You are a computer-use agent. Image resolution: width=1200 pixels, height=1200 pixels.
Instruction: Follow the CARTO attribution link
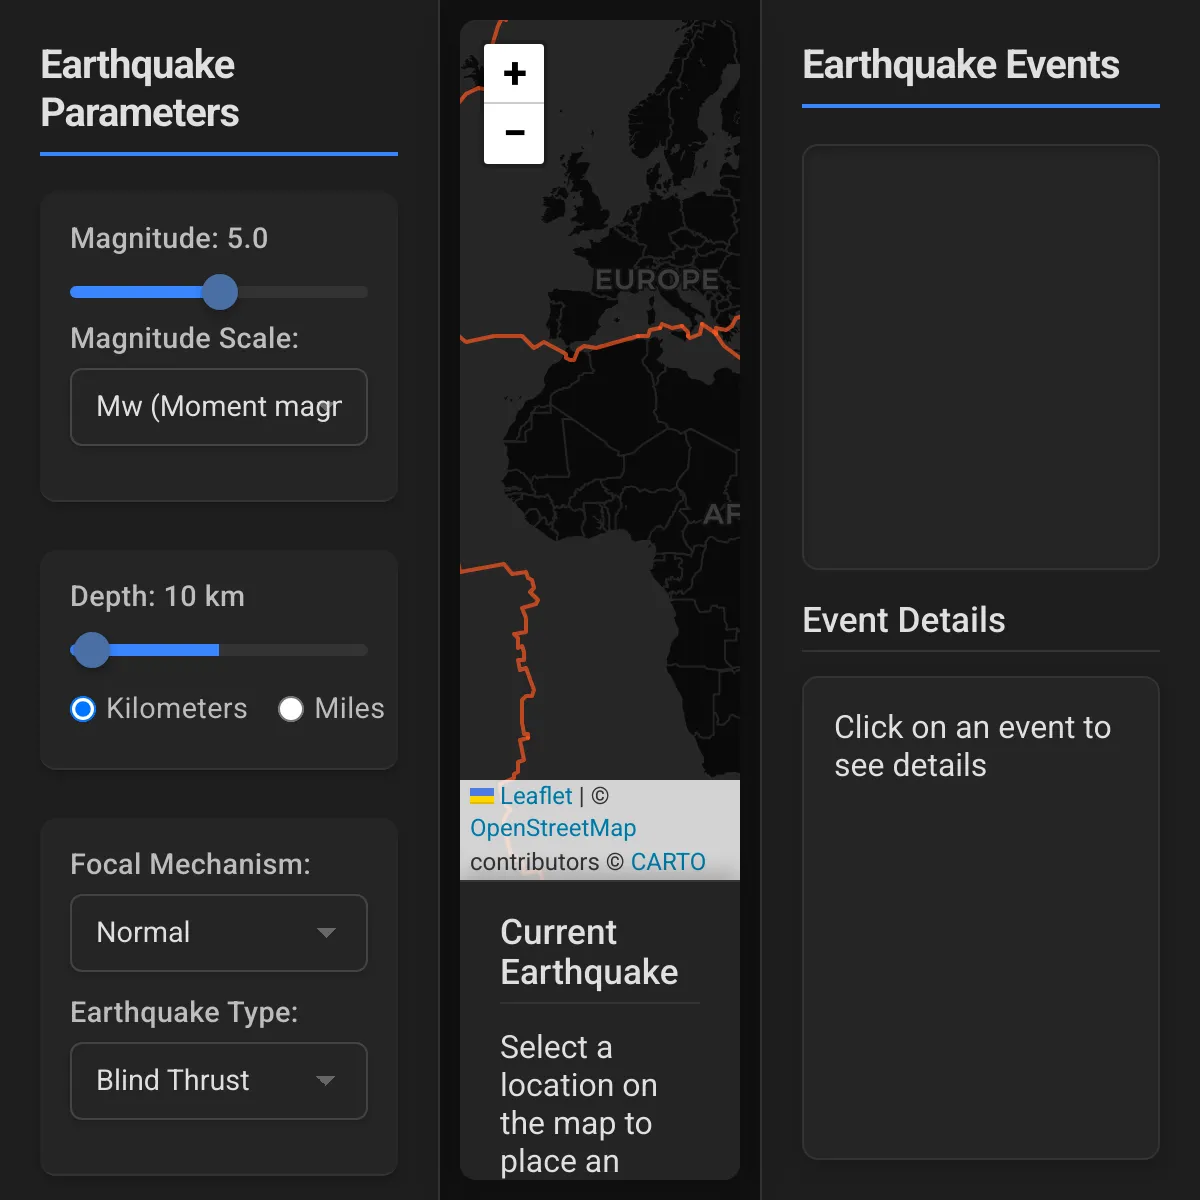coord(668,862)
